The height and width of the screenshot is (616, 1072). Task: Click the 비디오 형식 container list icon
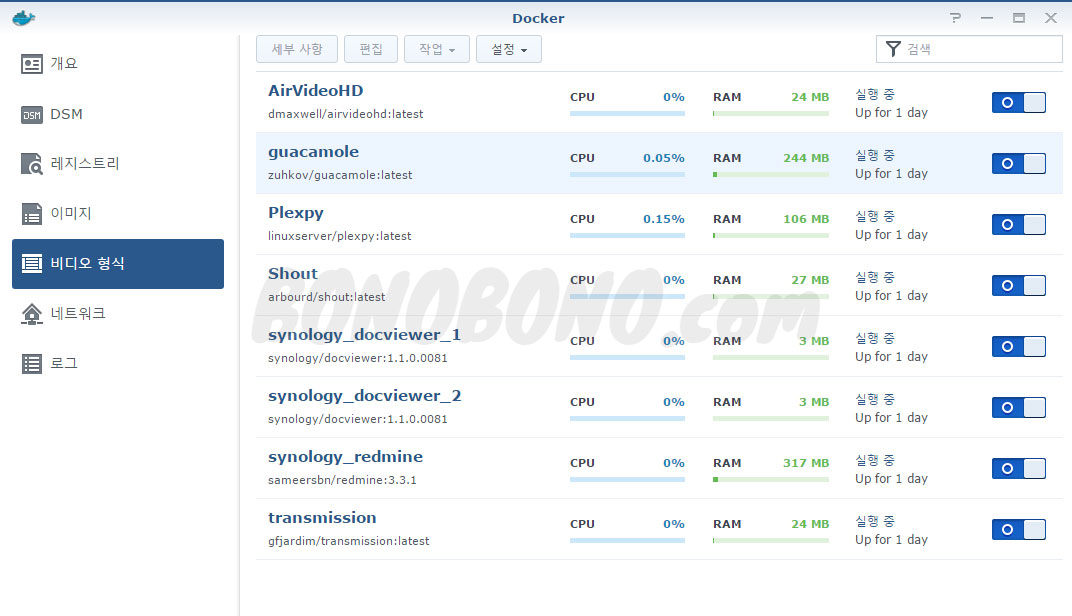[31, 263]
